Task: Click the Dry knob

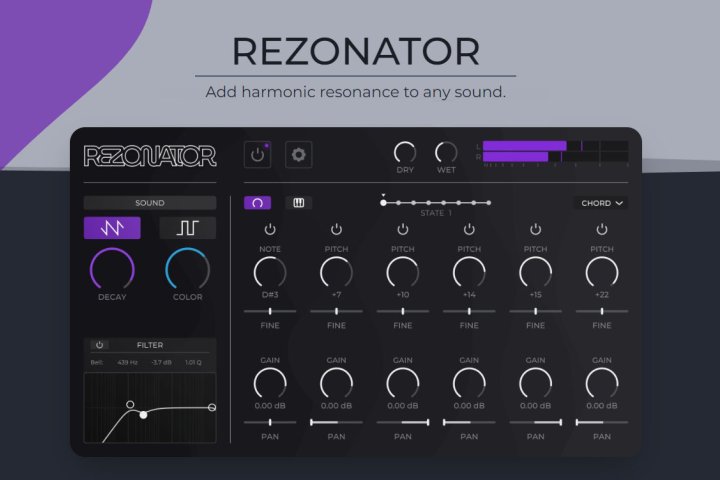Action: 405,152
